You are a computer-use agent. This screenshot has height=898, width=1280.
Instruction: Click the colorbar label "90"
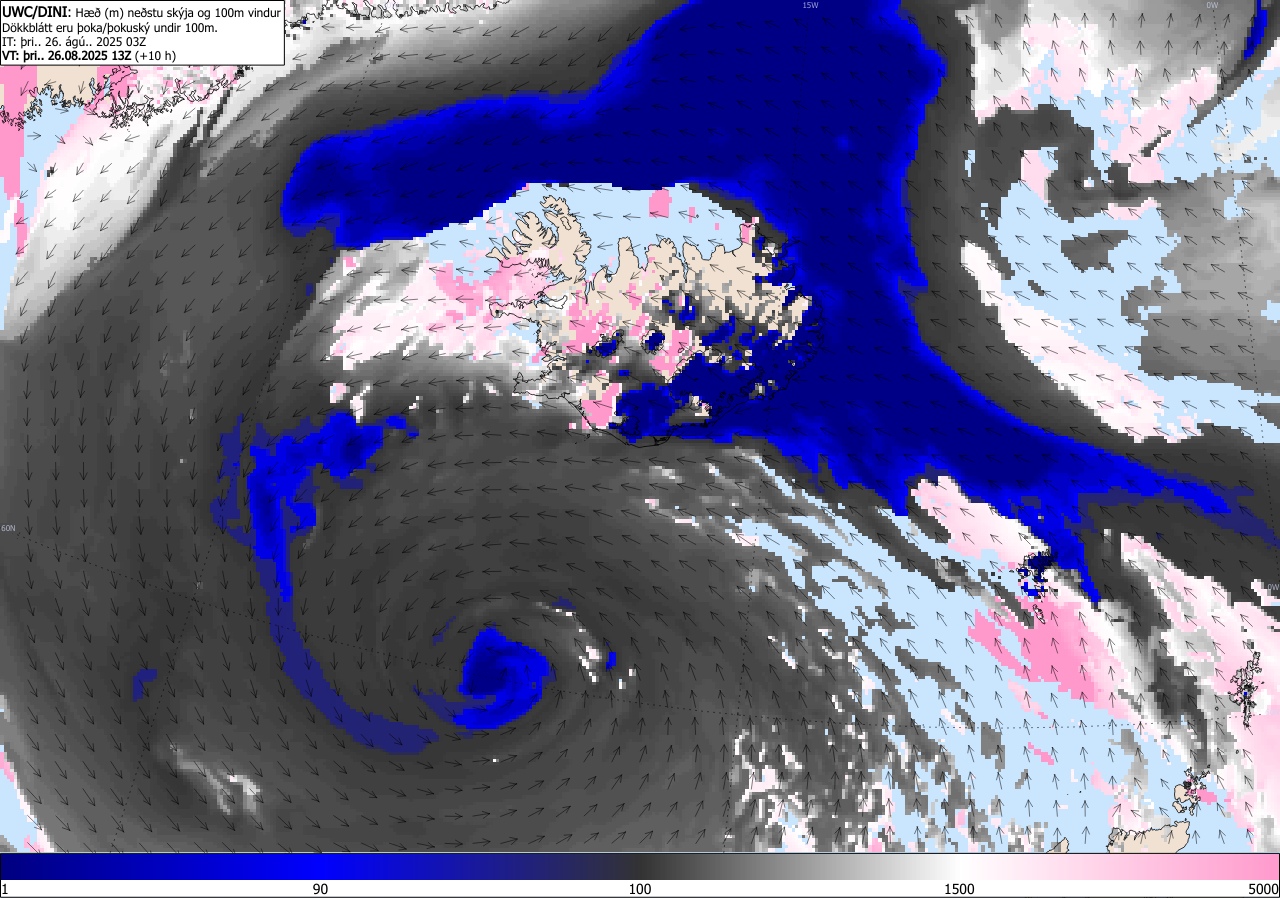[321, 889]
